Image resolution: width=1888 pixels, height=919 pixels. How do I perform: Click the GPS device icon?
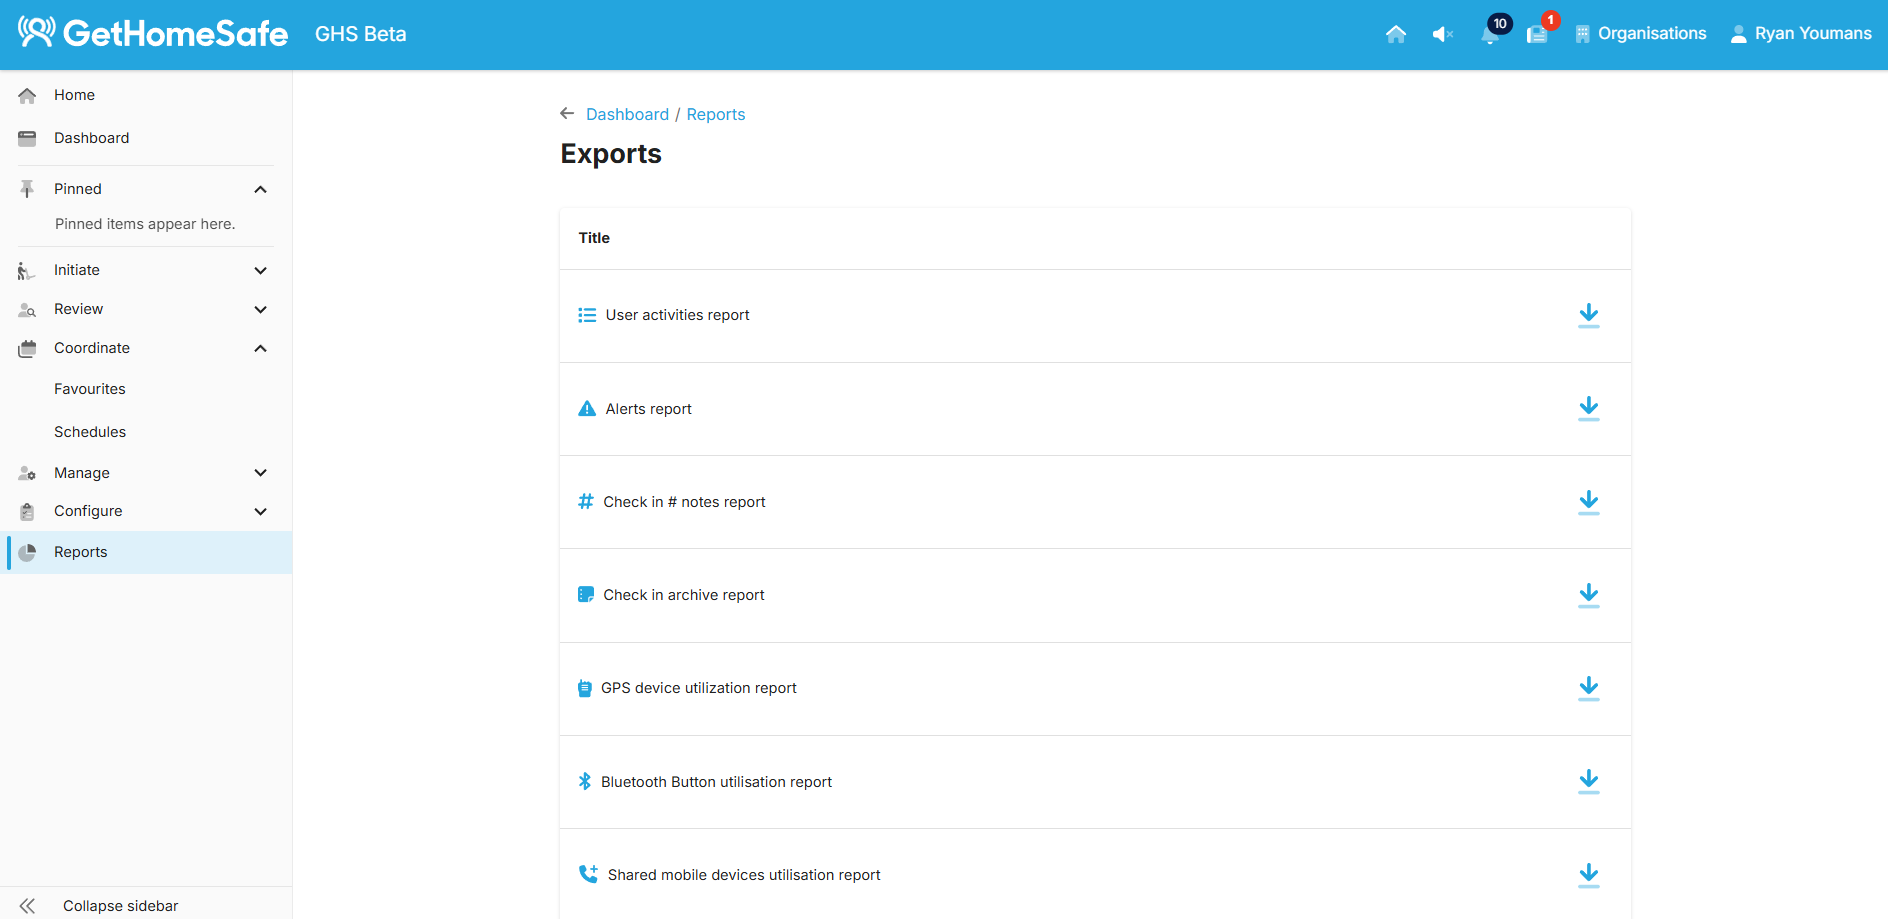[585, 688]
